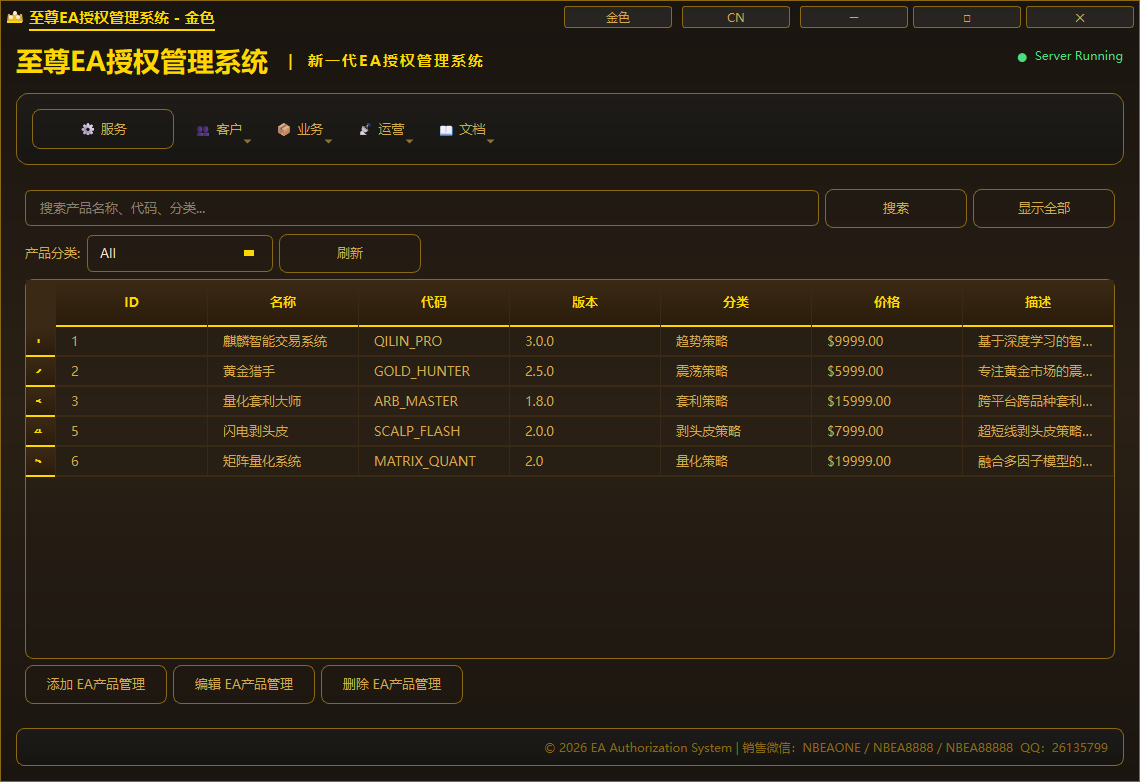
Task: Expand the 客户 menu arrow
Action: (247, 142)
